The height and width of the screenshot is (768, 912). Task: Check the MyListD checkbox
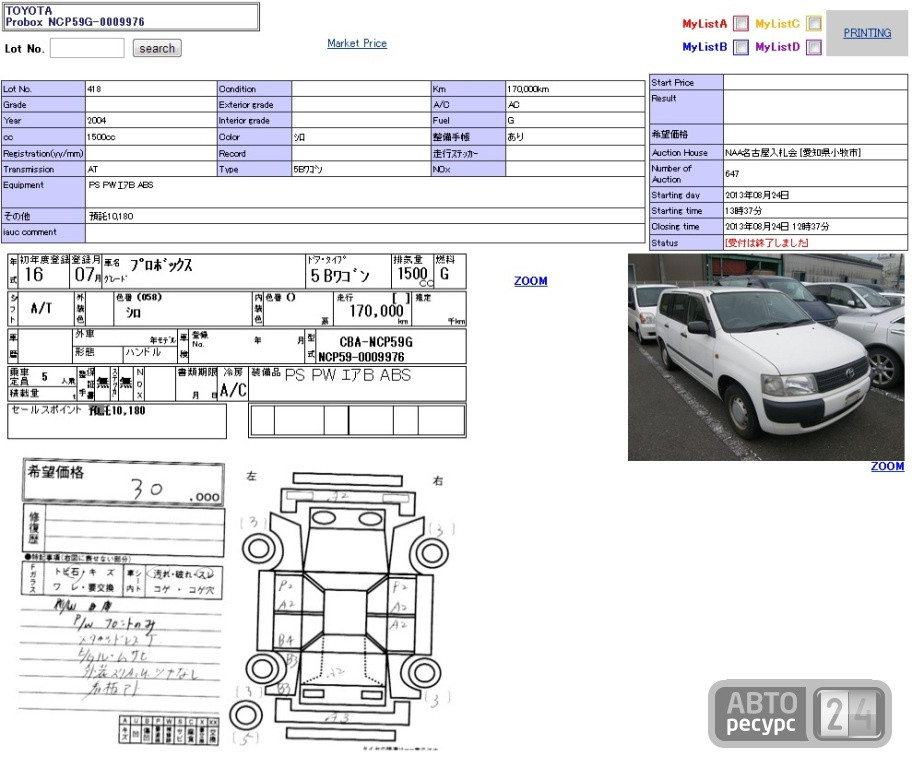click(814, 47)
